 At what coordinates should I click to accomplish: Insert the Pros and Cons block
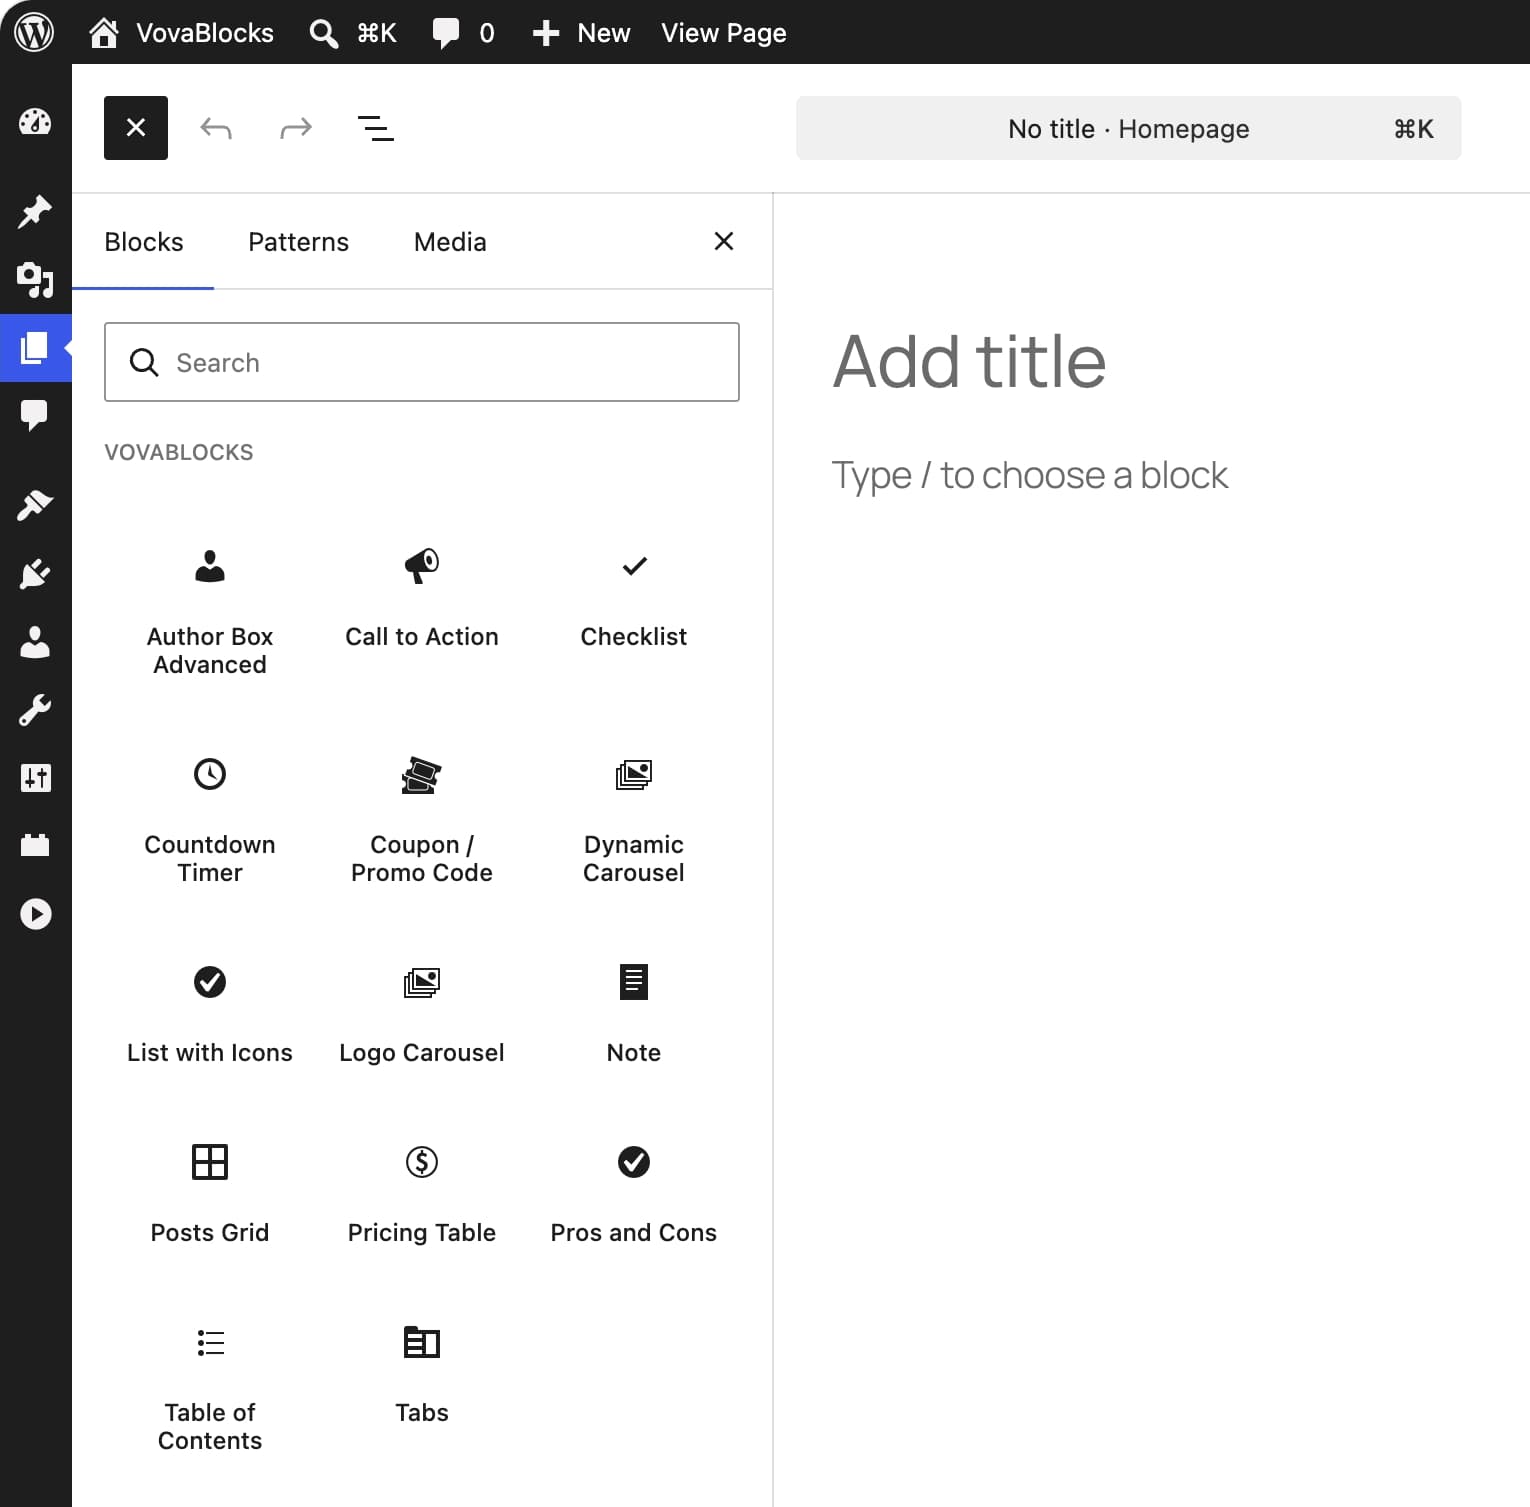pyautogui.click(x=634, y=1196)
